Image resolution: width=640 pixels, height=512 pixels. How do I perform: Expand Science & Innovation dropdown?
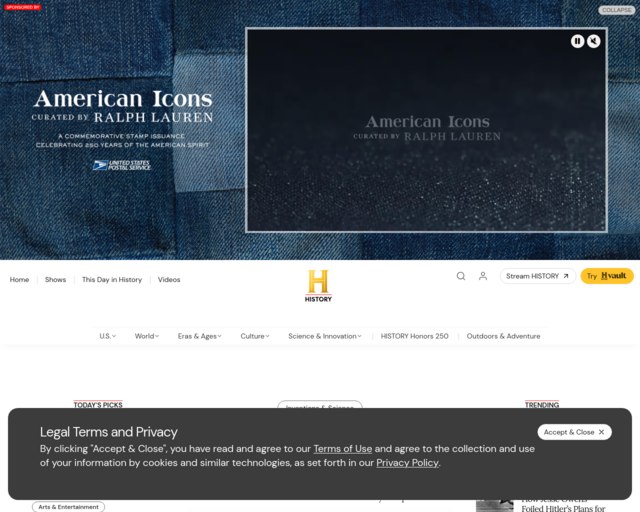[325, 336]
